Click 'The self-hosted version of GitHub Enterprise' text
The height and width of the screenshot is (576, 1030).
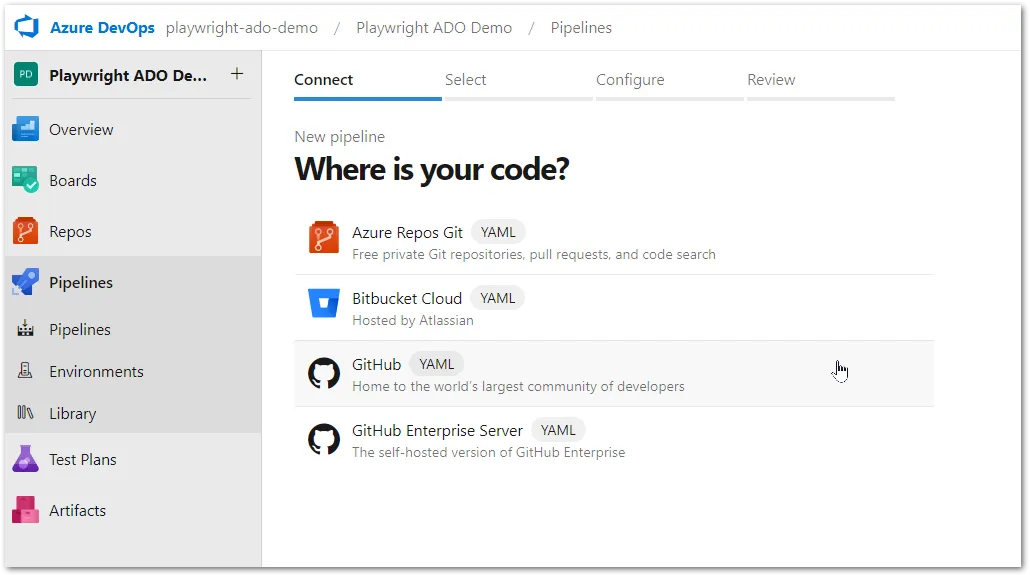(489, 452)
